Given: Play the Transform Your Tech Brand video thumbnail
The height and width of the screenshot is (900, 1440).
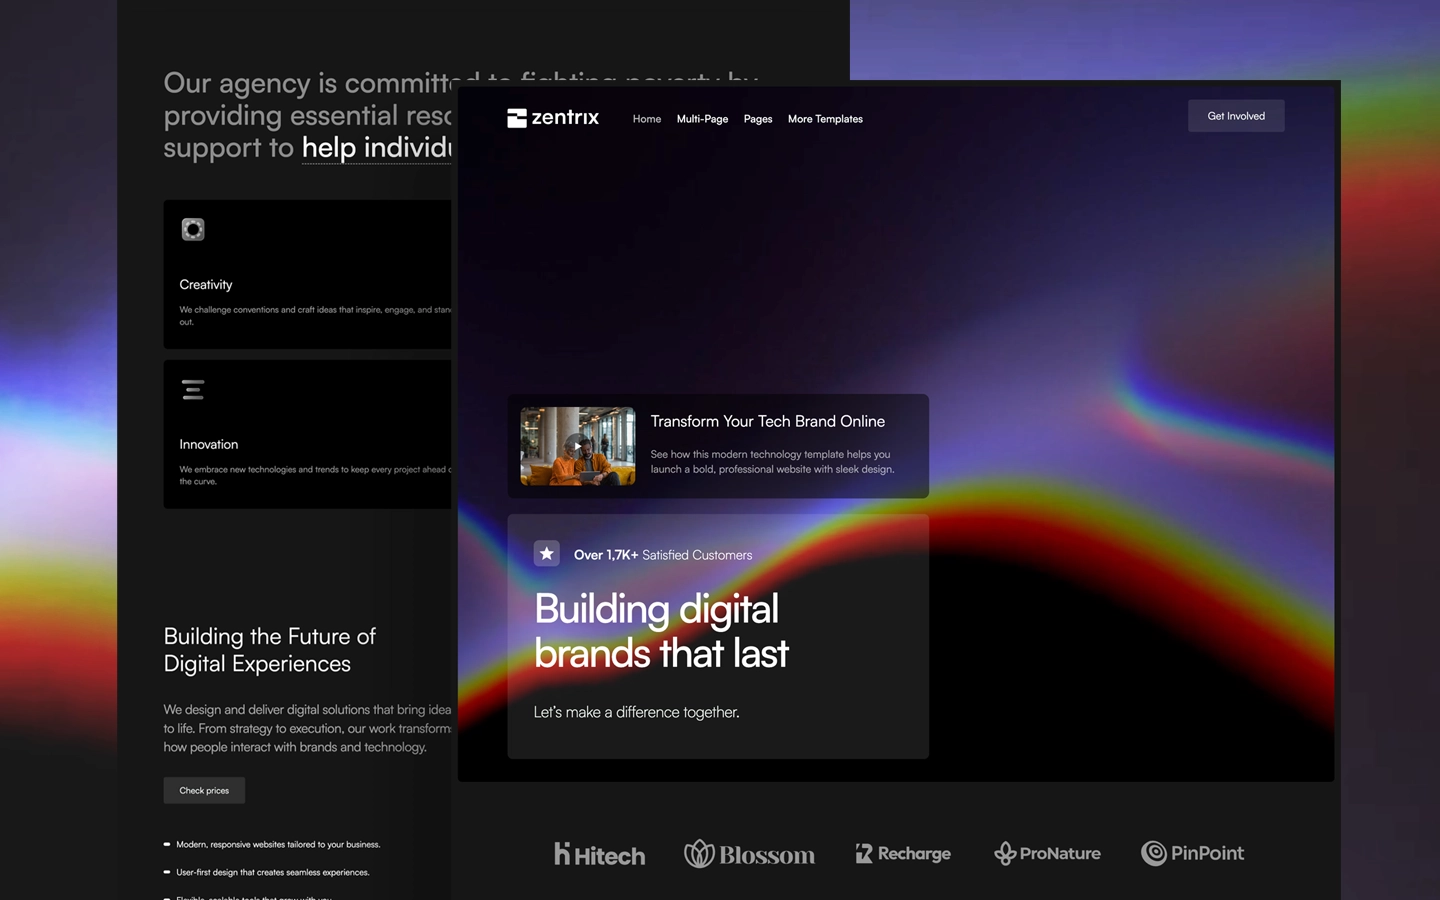Looking at the screenshot, I should (x=578, y=446).
